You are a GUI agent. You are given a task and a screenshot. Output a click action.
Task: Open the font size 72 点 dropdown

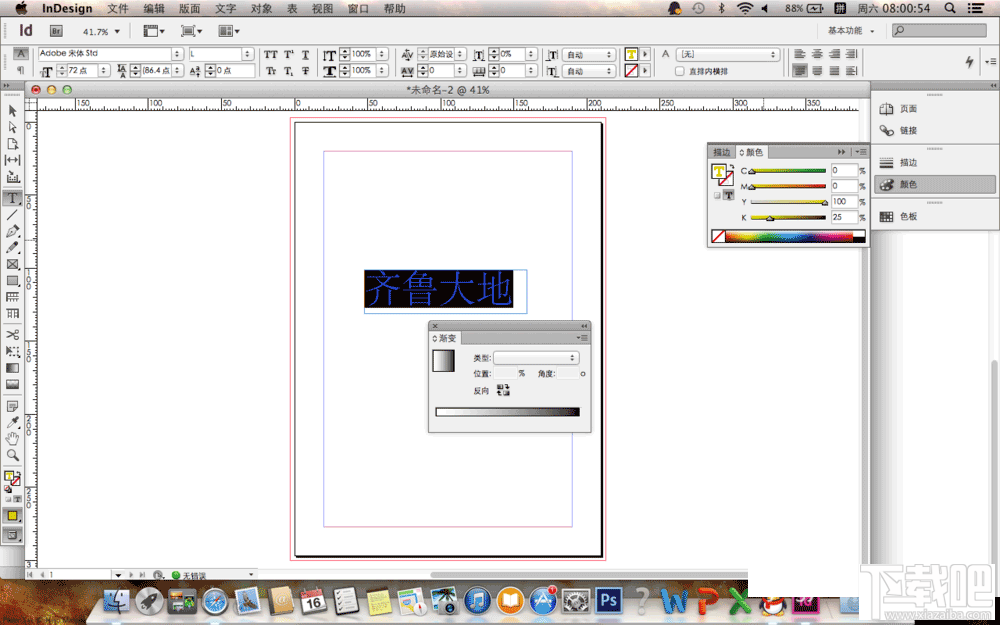point(103,70)
